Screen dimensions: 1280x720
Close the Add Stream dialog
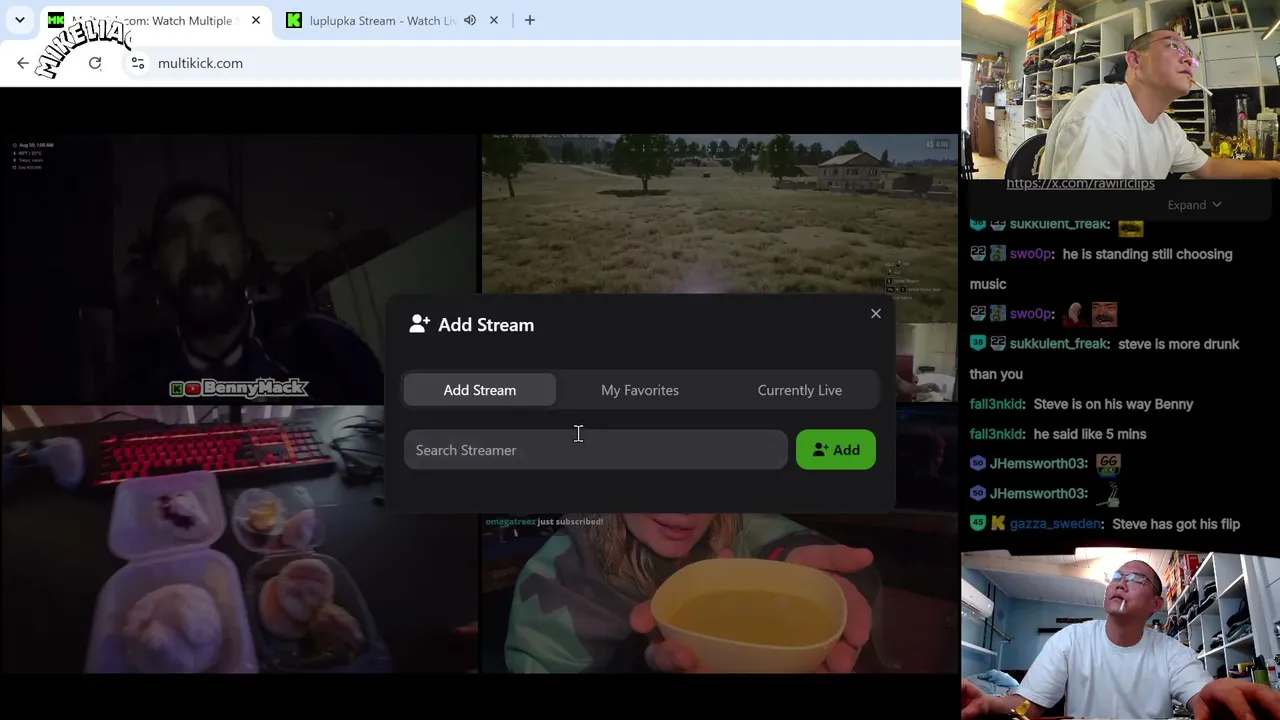(x=876, y=314)
